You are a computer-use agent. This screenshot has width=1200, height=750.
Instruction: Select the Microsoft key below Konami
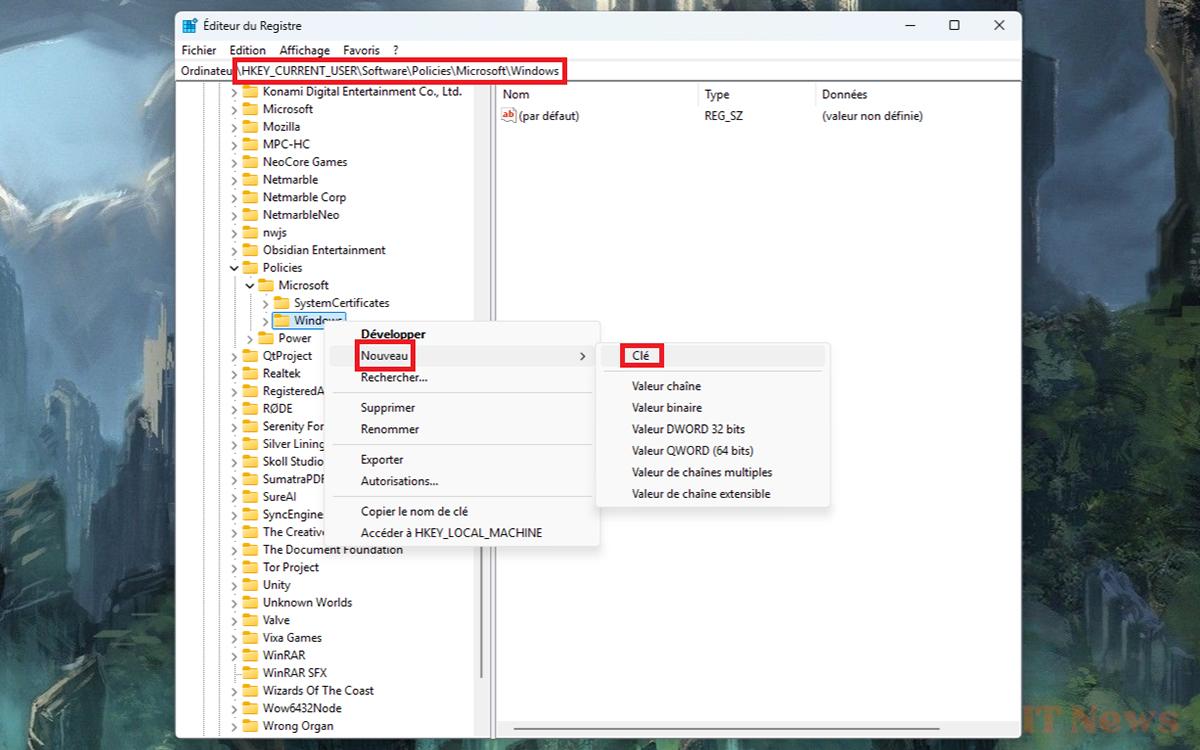click(287, 109)
